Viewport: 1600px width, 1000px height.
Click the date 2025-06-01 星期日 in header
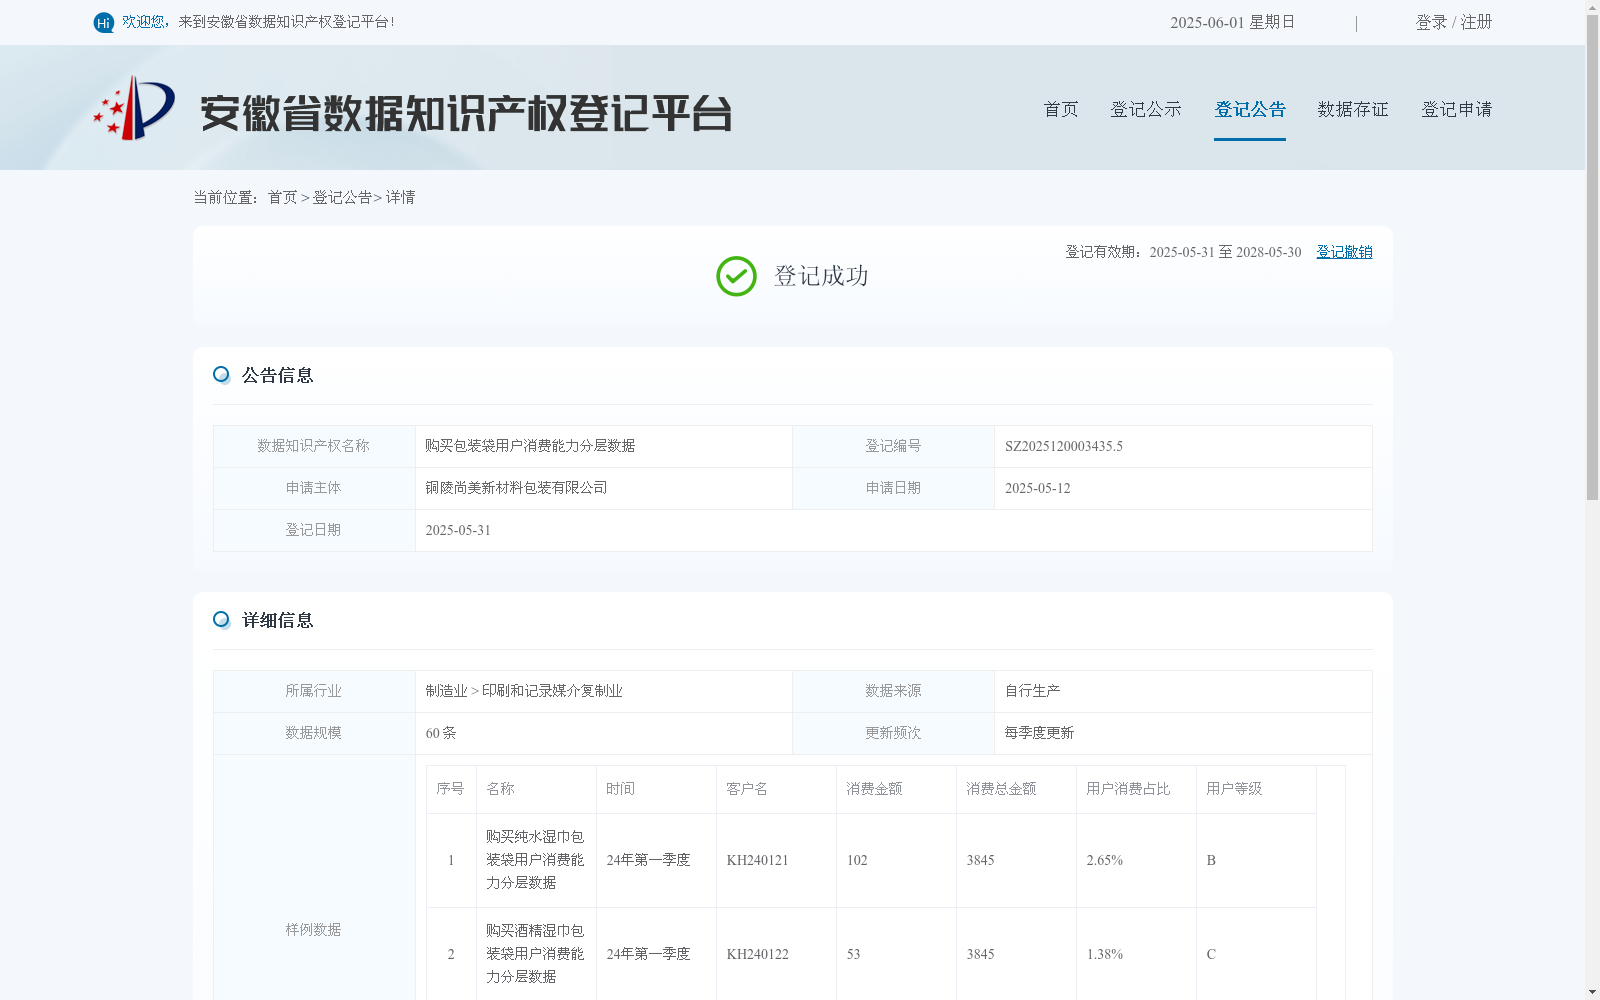click(1232, 22)
